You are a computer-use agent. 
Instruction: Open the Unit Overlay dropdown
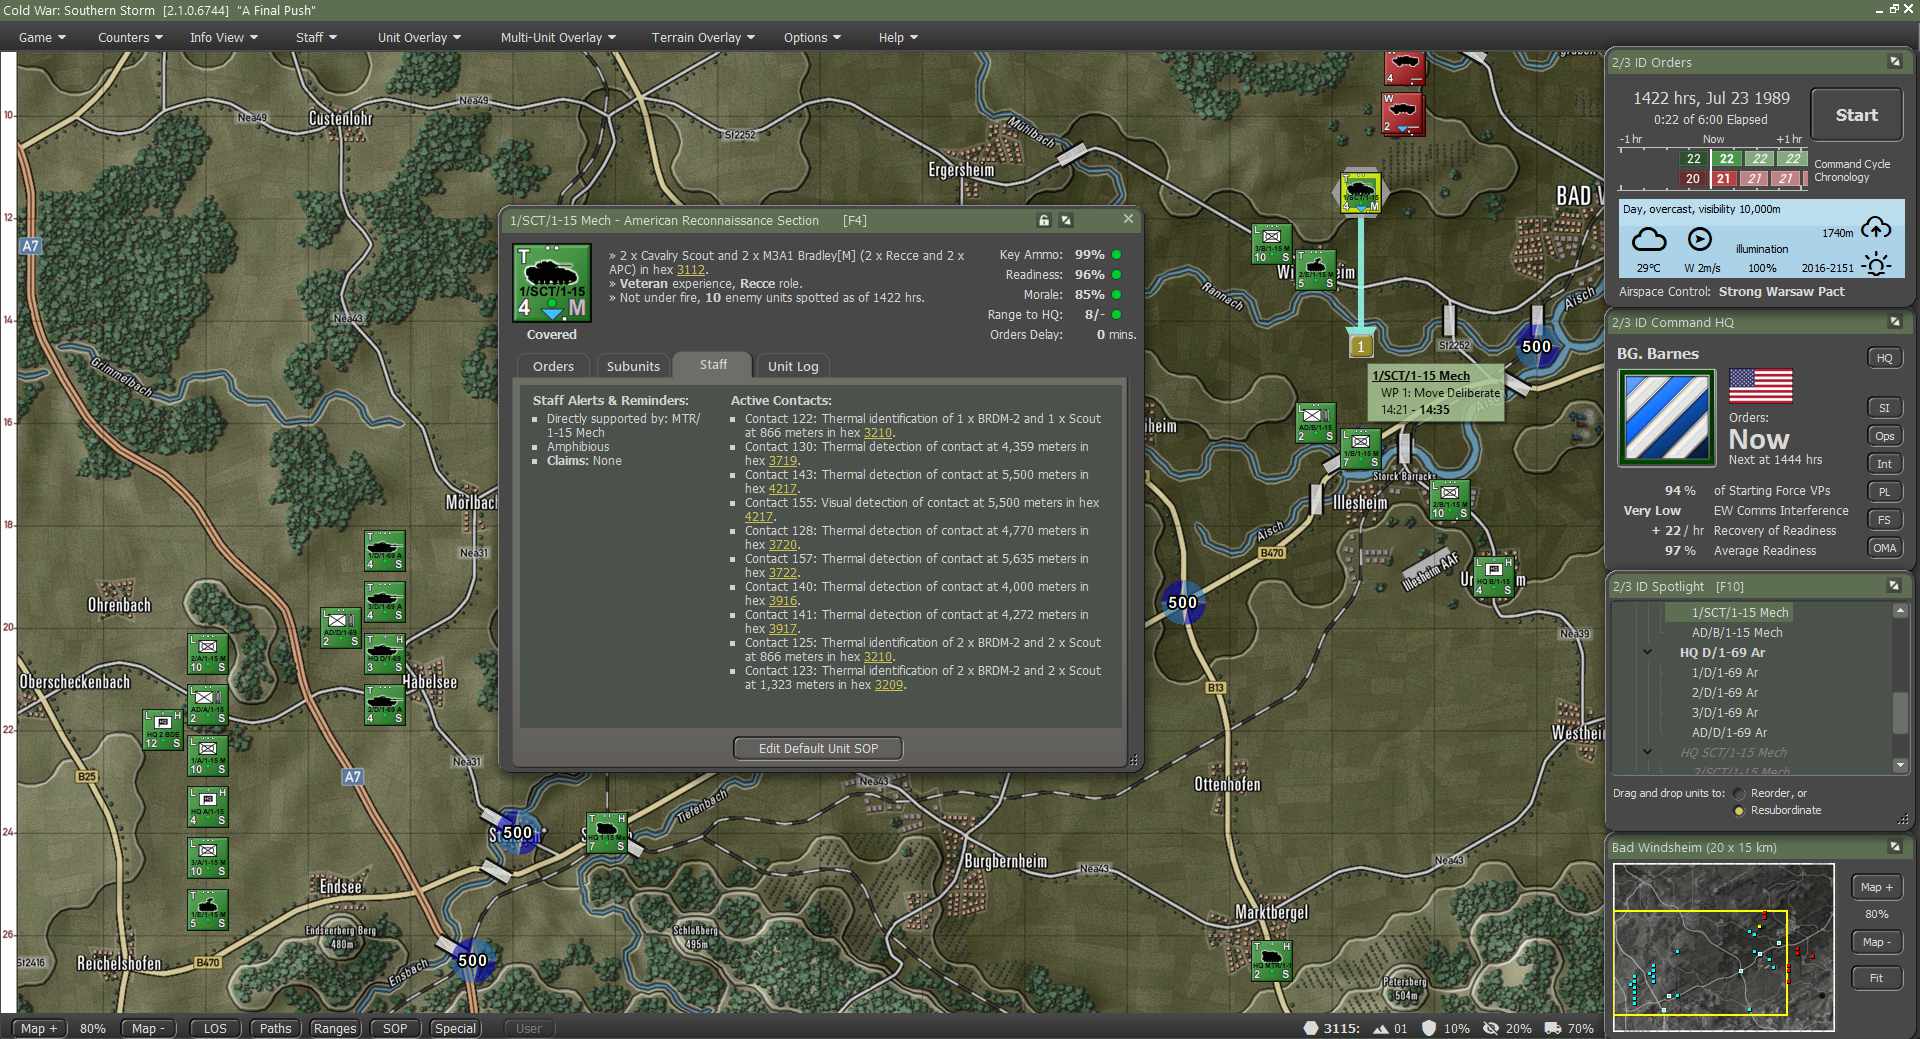419,37
